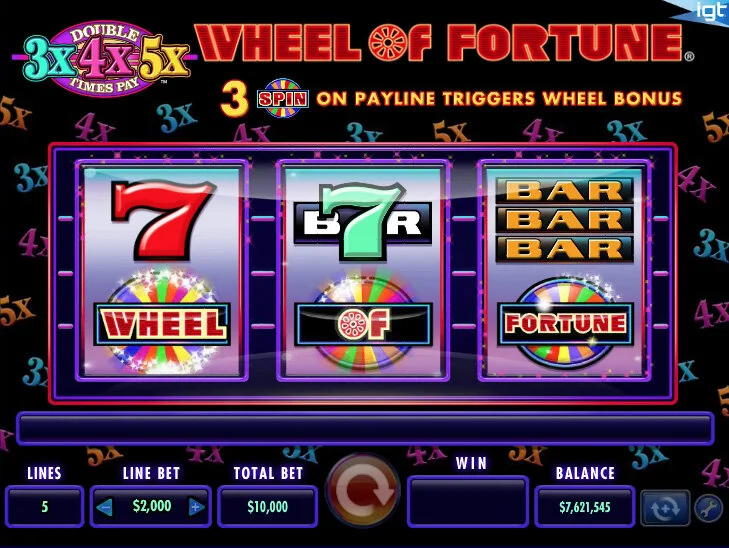Click the Wheel of Fortune title banner
Screen dimensions: 729x548
(x=444, y=43)
